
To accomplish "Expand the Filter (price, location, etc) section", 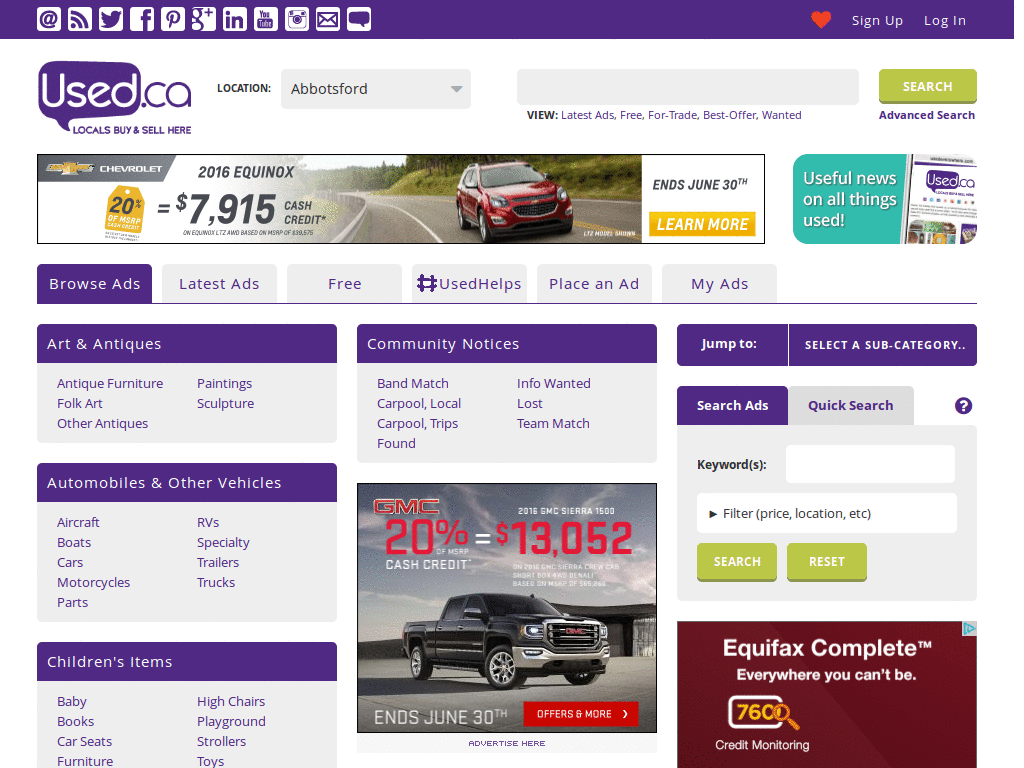I will coord(827,513).
